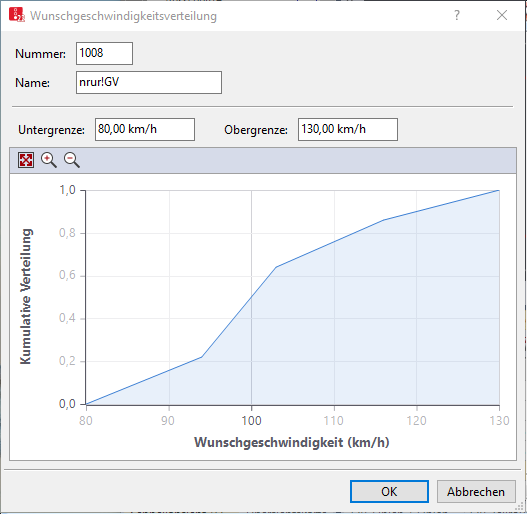The image size is (527, 514).
Task: Click the curve endpoint at 130 km/h
Action: [x=499, y=190]
